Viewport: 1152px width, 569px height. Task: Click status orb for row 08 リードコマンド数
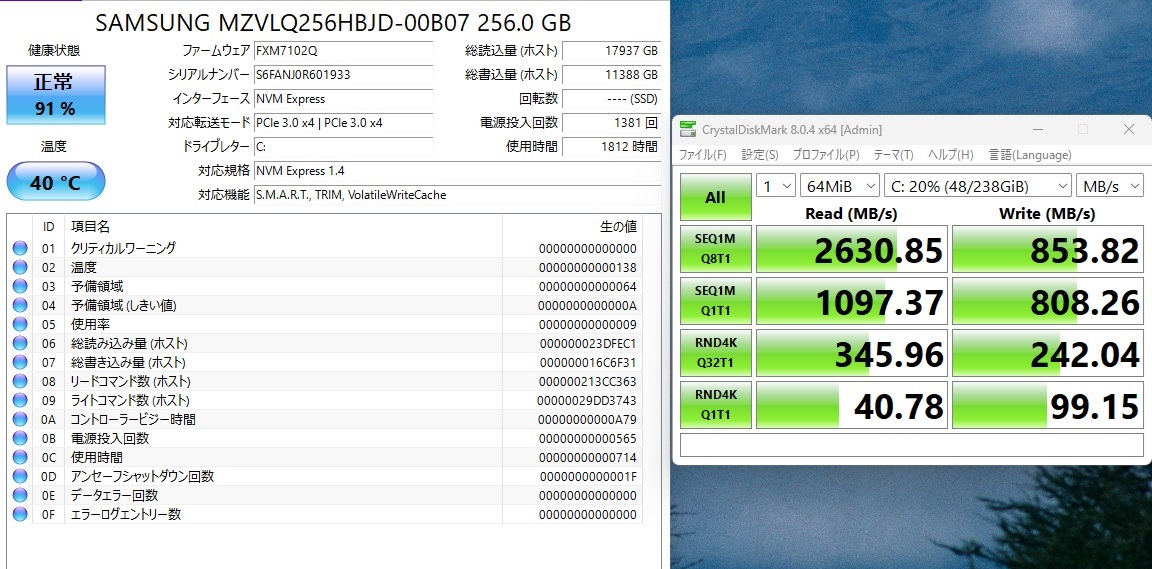[x=20, y=382]
